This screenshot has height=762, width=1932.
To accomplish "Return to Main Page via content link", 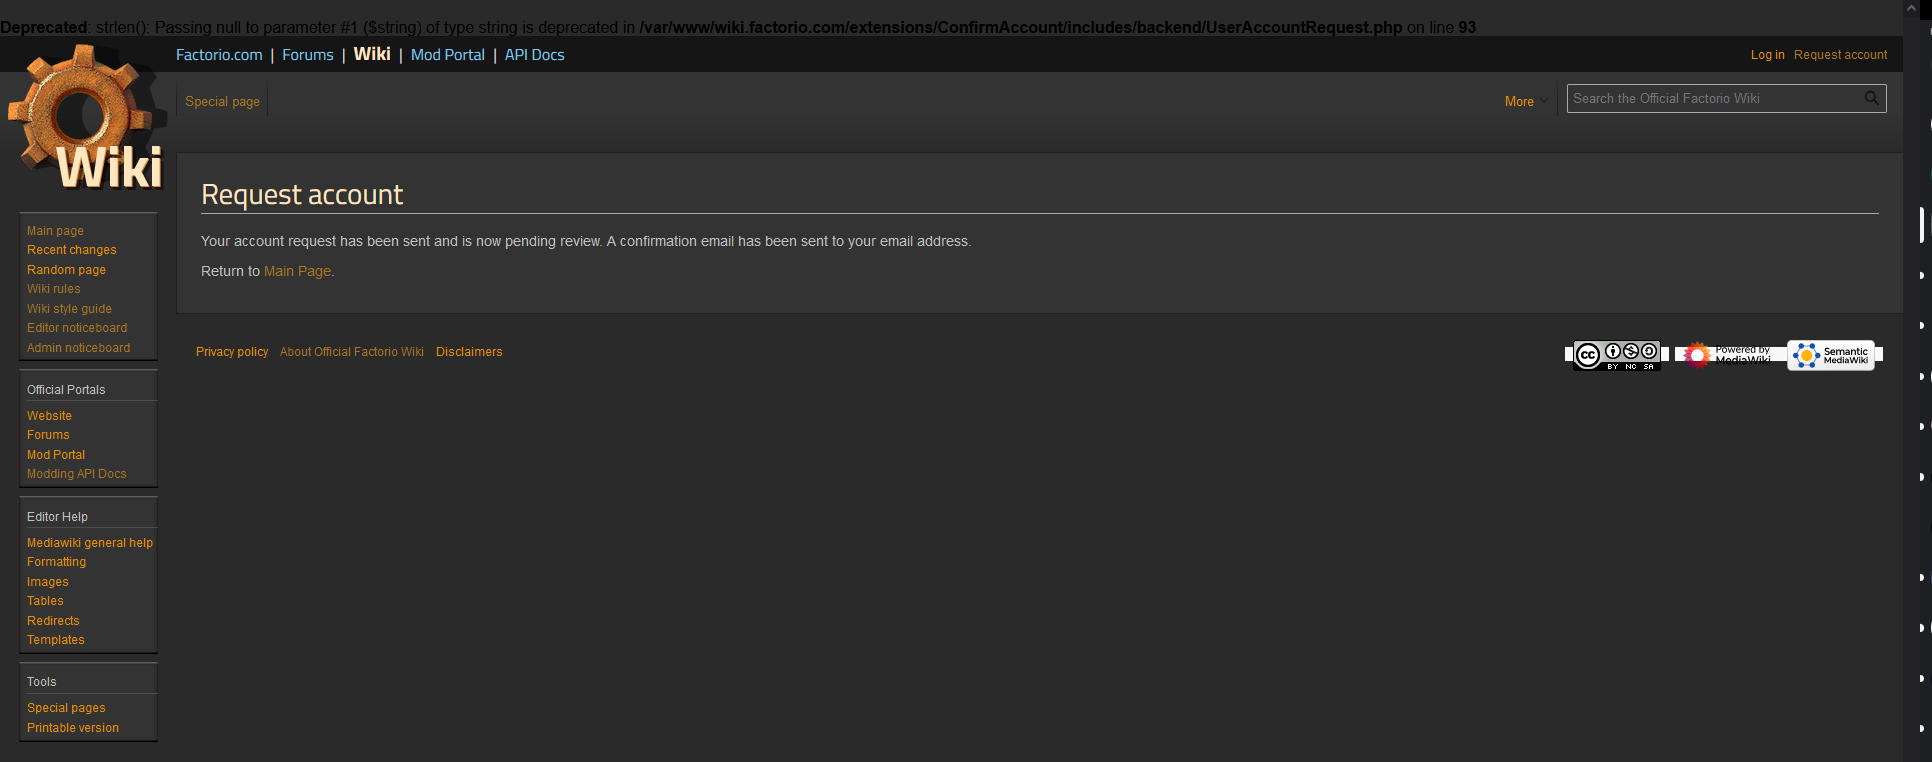I will tap(297, 271).
